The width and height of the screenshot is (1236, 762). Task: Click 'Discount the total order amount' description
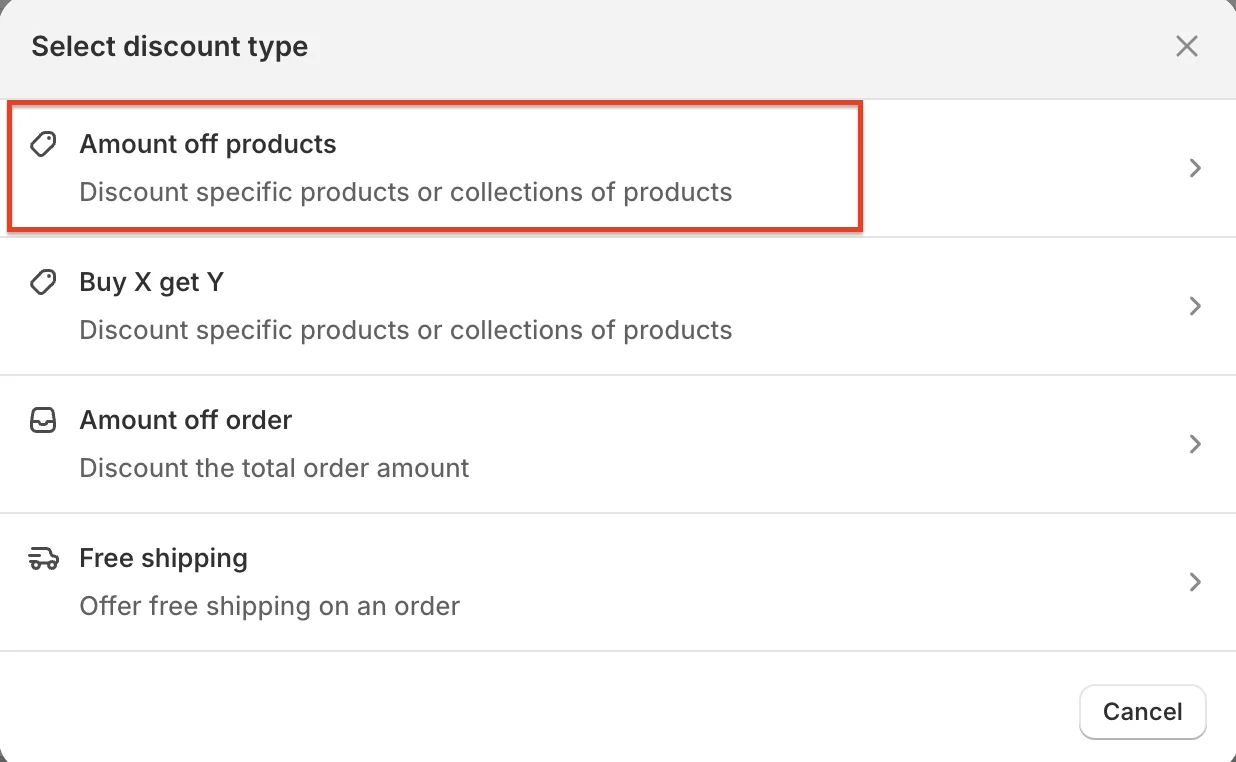(x=274, y=468)
